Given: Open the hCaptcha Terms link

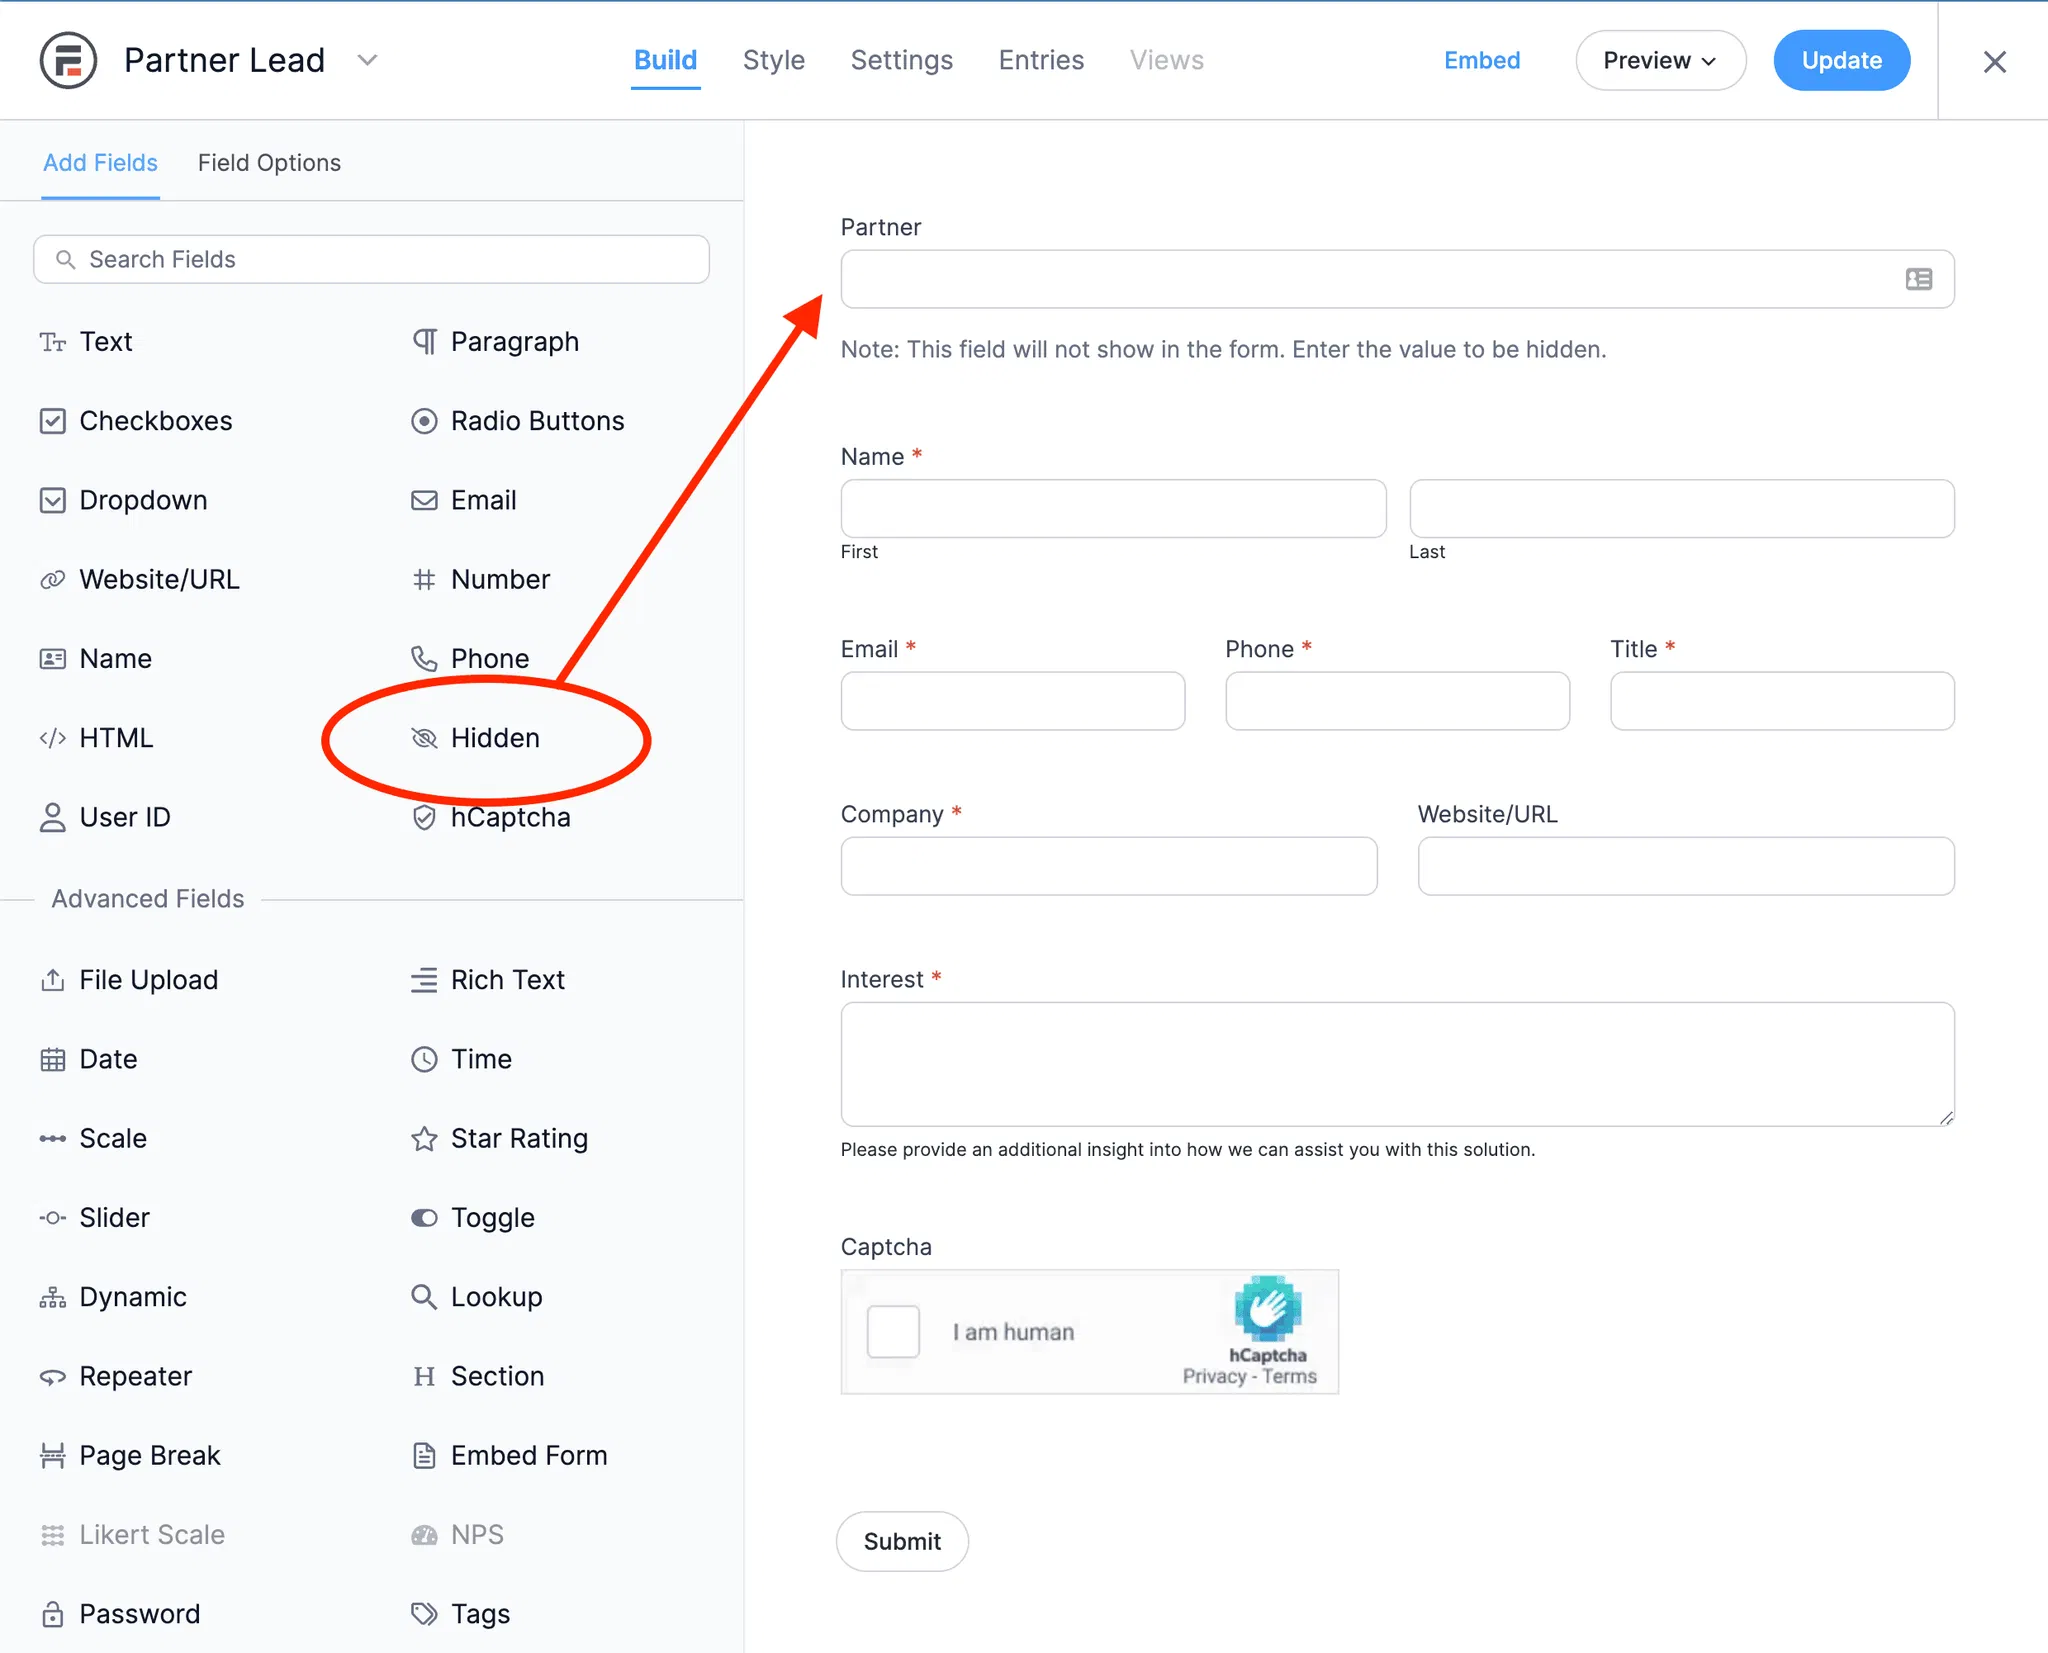Looking at the screenshot, I should click(1289, 1376).
